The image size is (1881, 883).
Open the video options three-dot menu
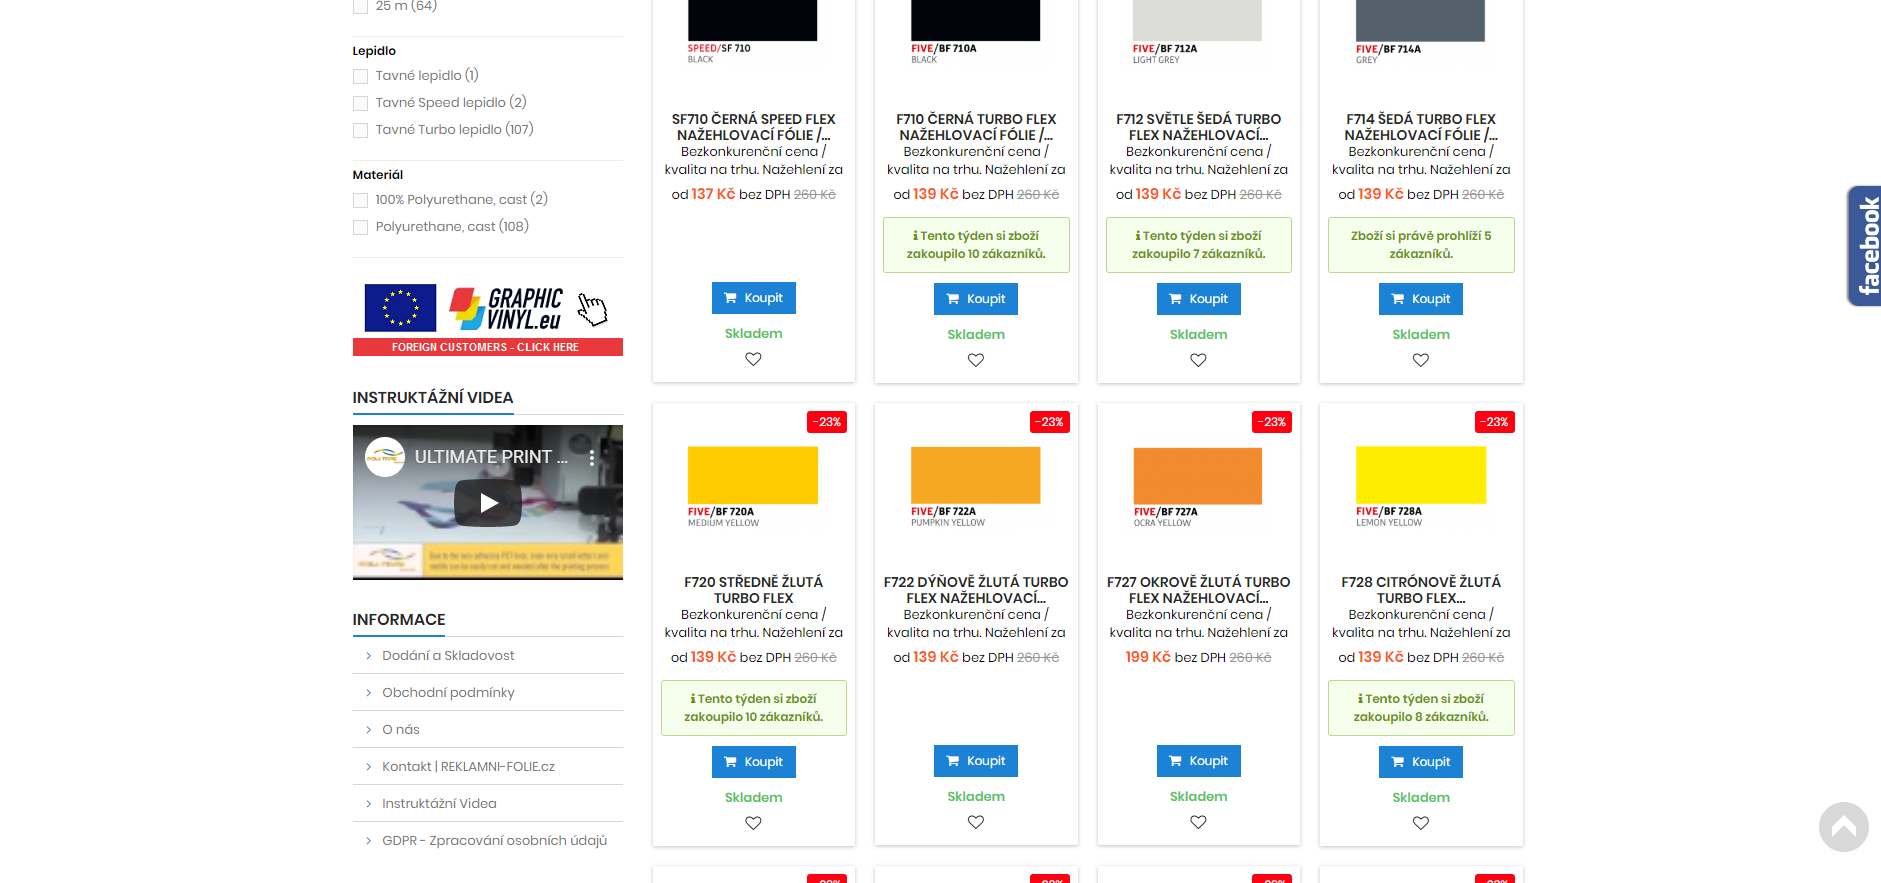click(592, 458)
